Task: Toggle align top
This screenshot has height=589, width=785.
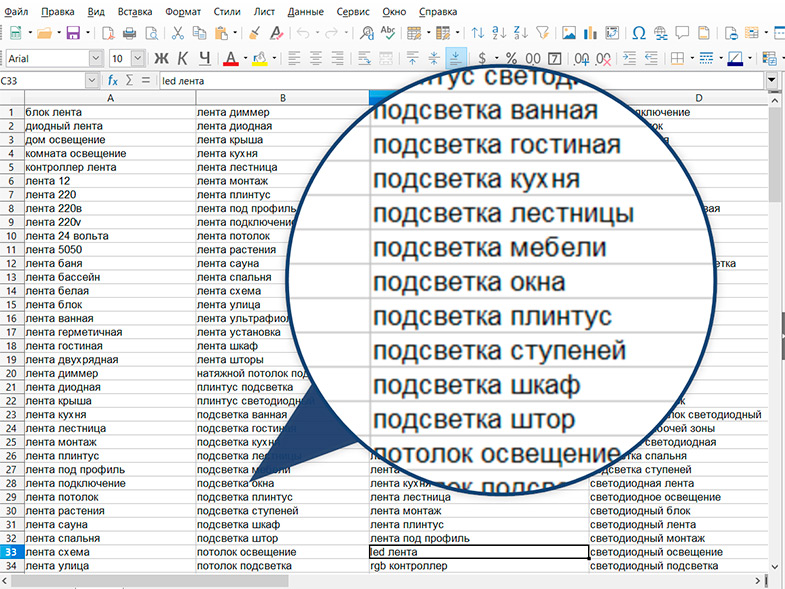Action: pos(413,59)
